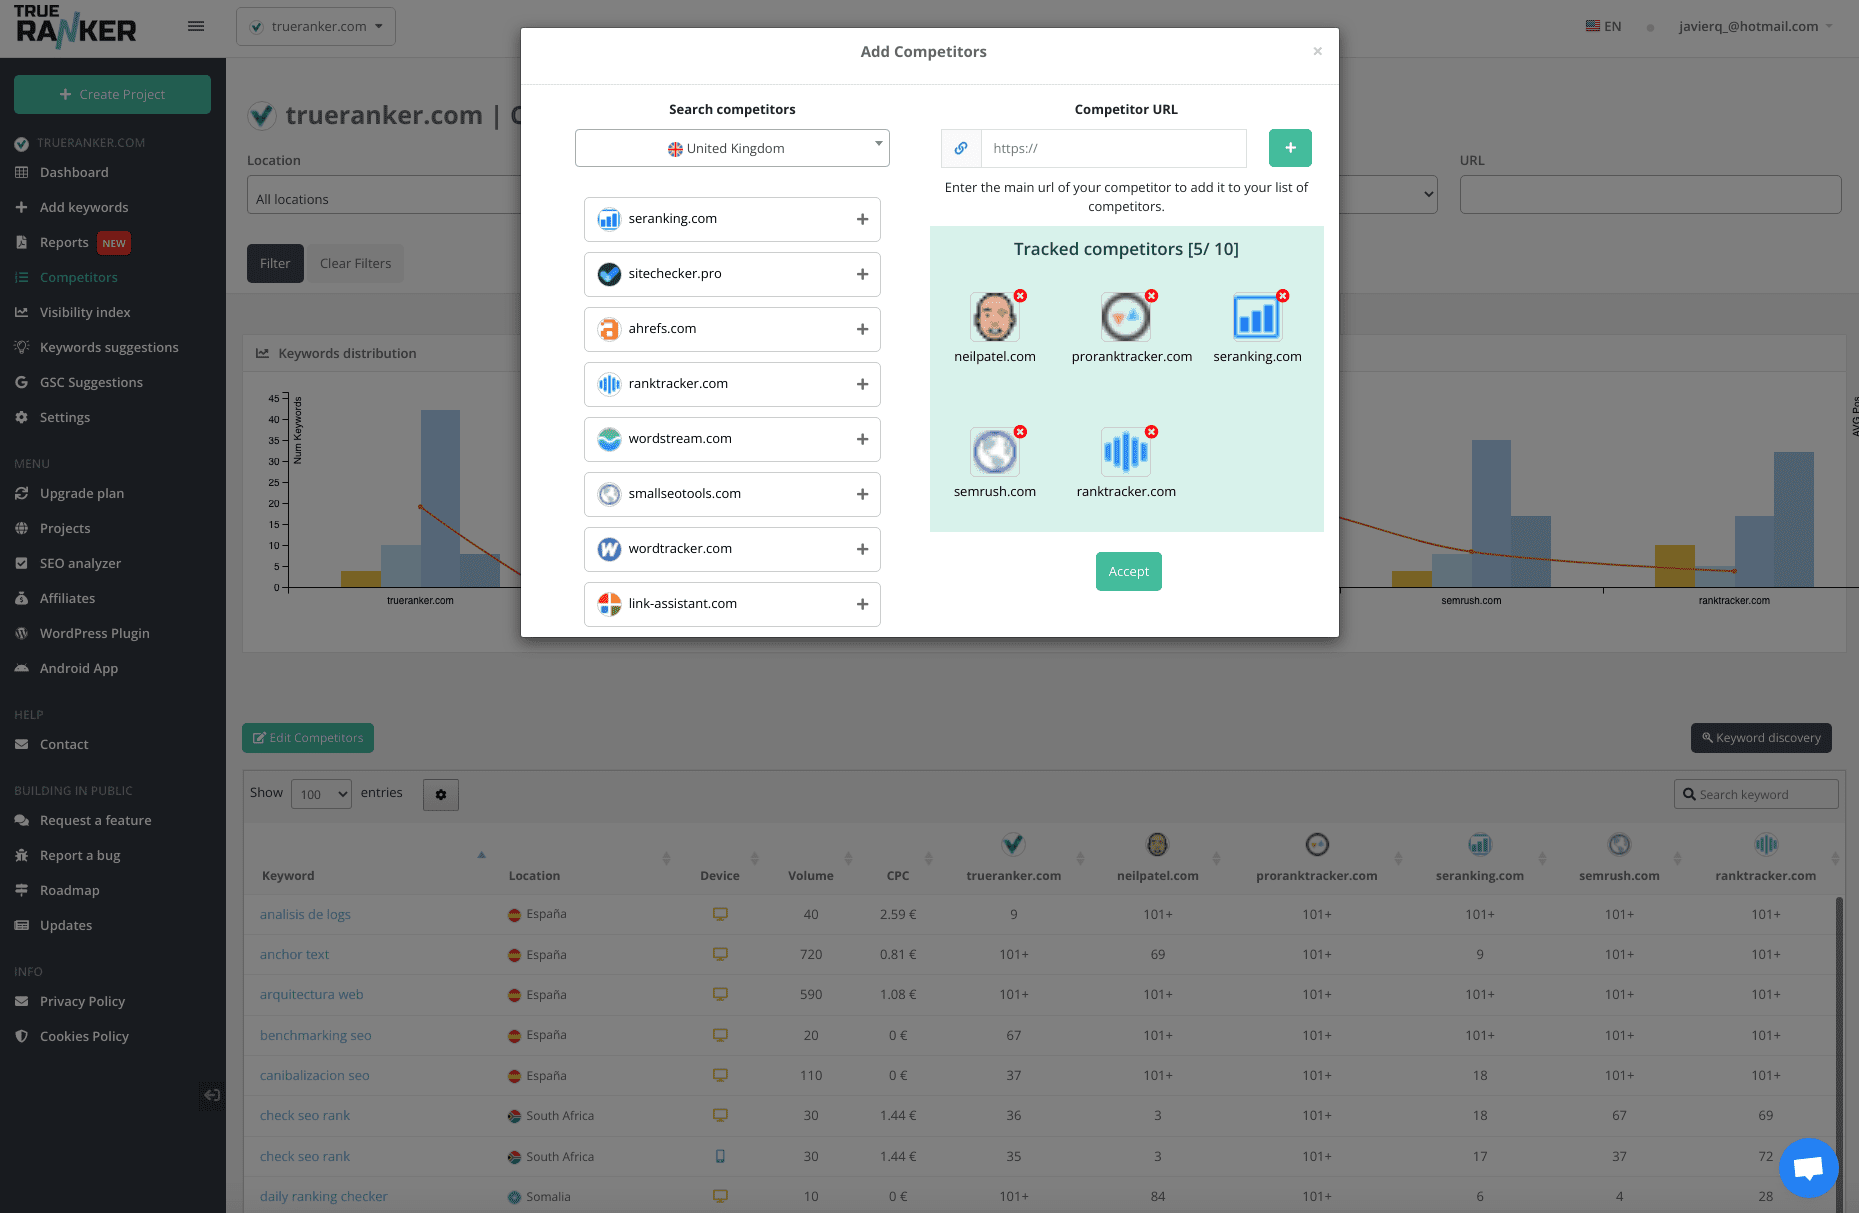Select ranktracker.com row in search list
Screen dimensions: 1859x1213
732,384
